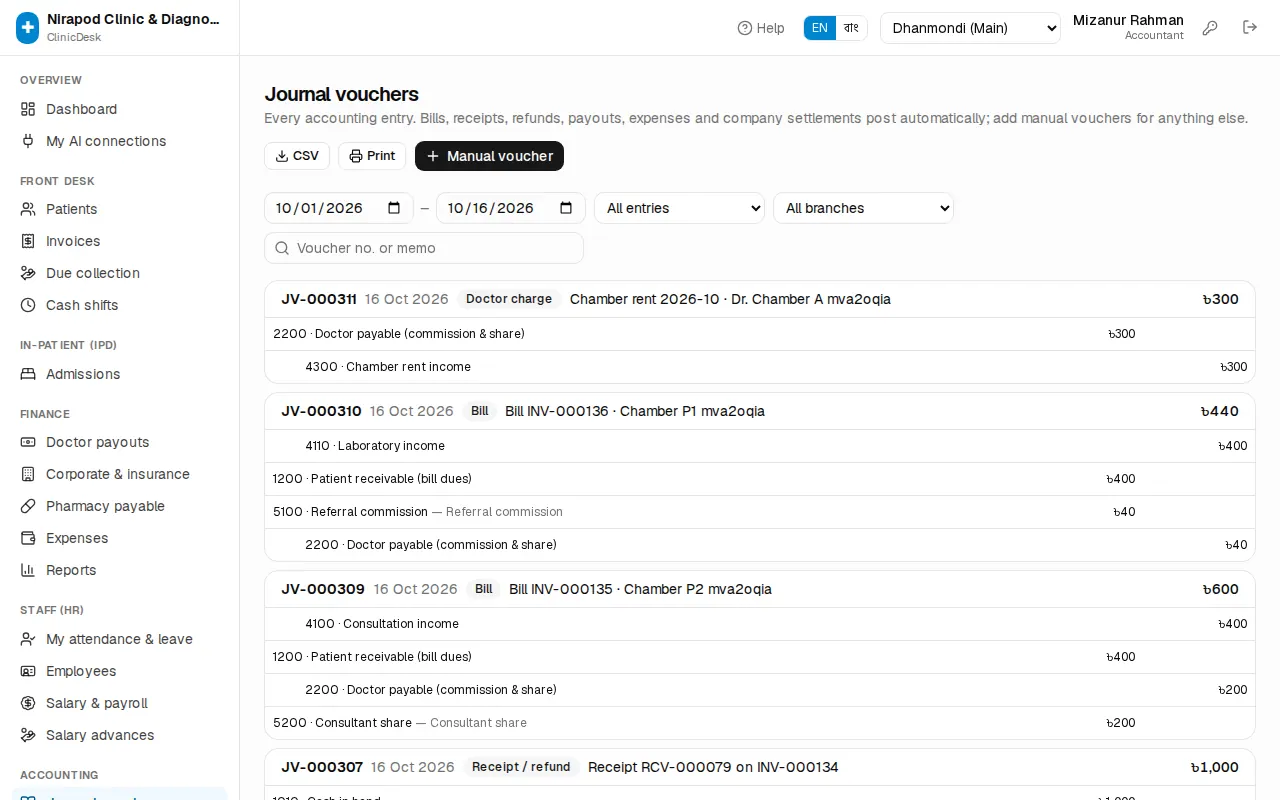
Task: Click voucher number JV-000309
Action: [323, 589]
